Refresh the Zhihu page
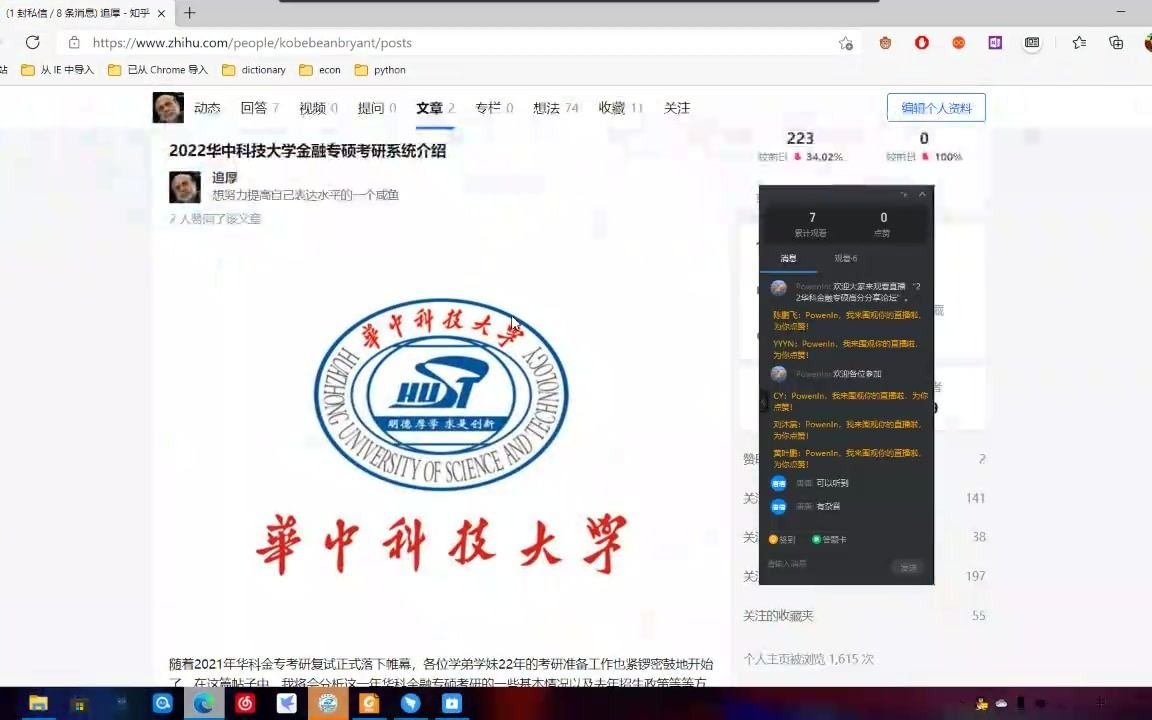Viewport: 1152px width, 720px height. coord(32,43)
